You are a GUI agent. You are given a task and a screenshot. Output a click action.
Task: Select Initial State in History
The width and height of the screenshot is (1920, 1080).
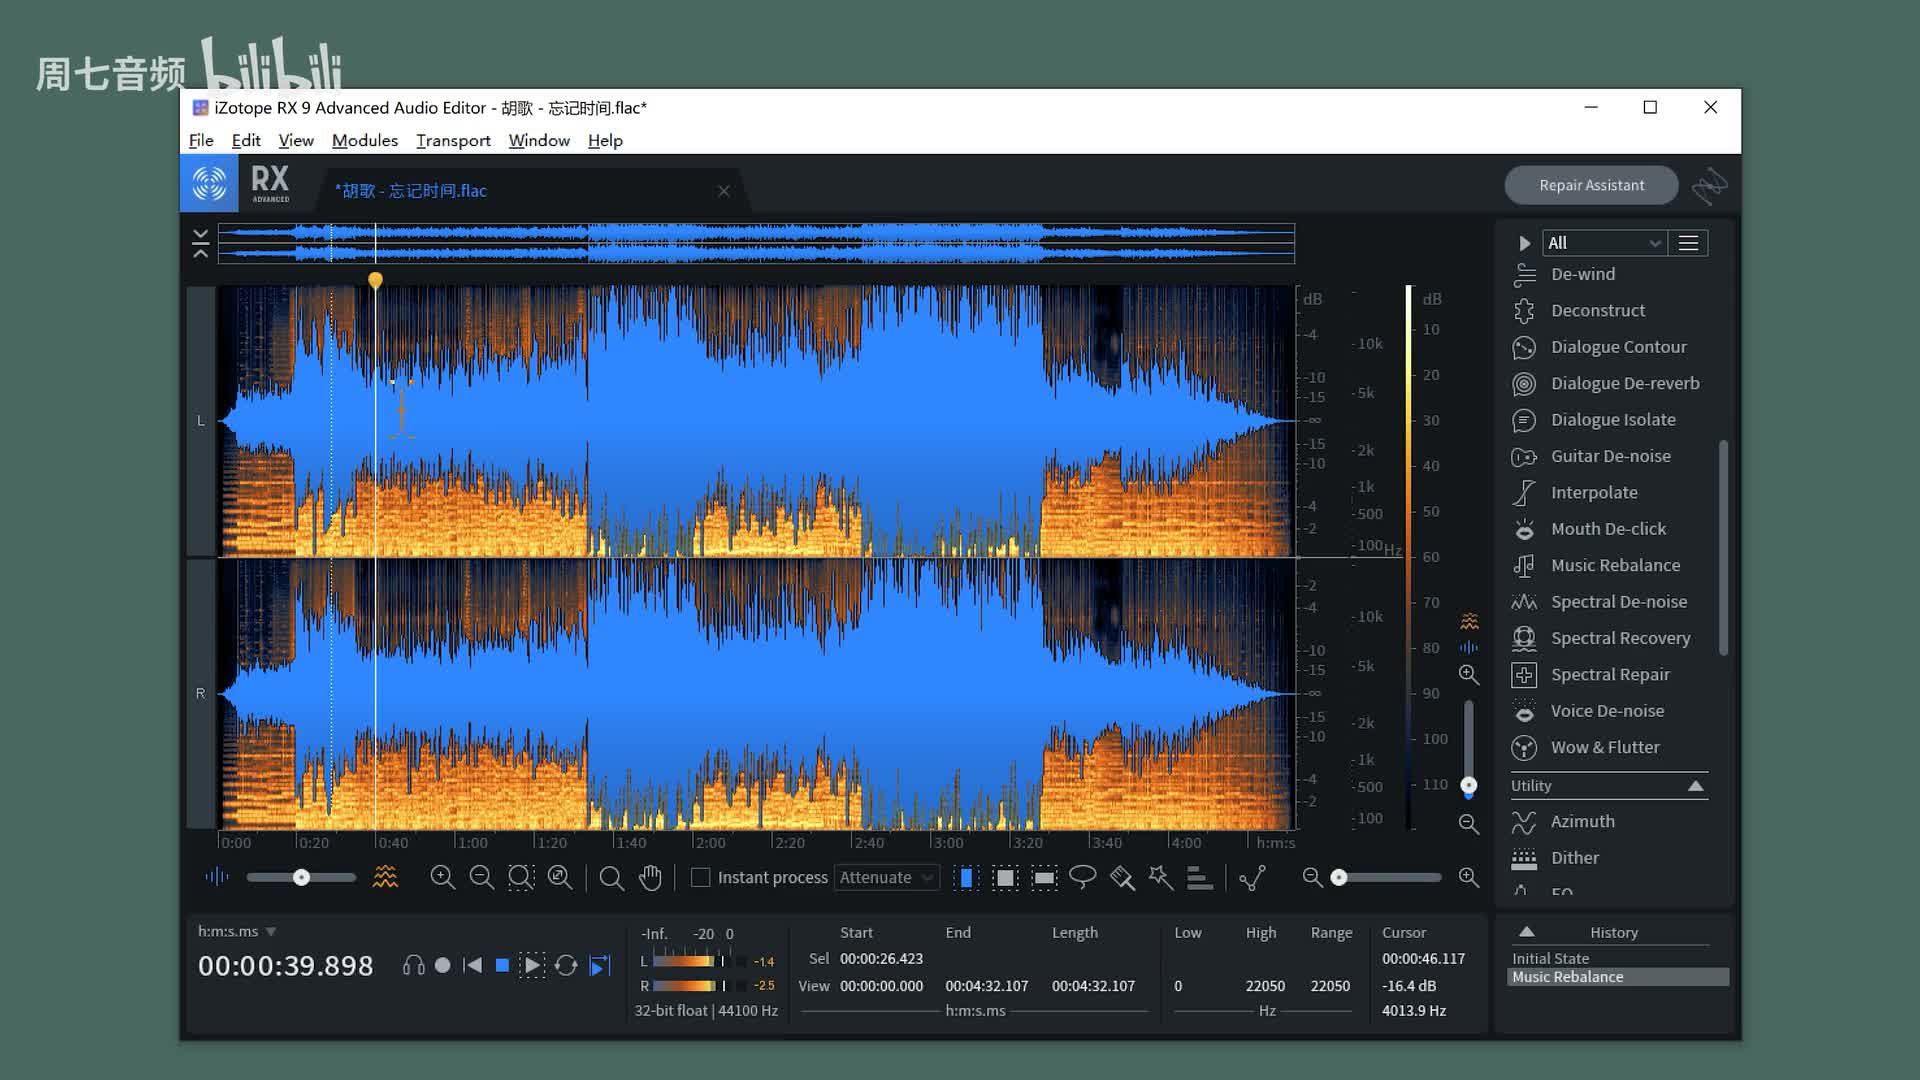tap(1550, 958)
